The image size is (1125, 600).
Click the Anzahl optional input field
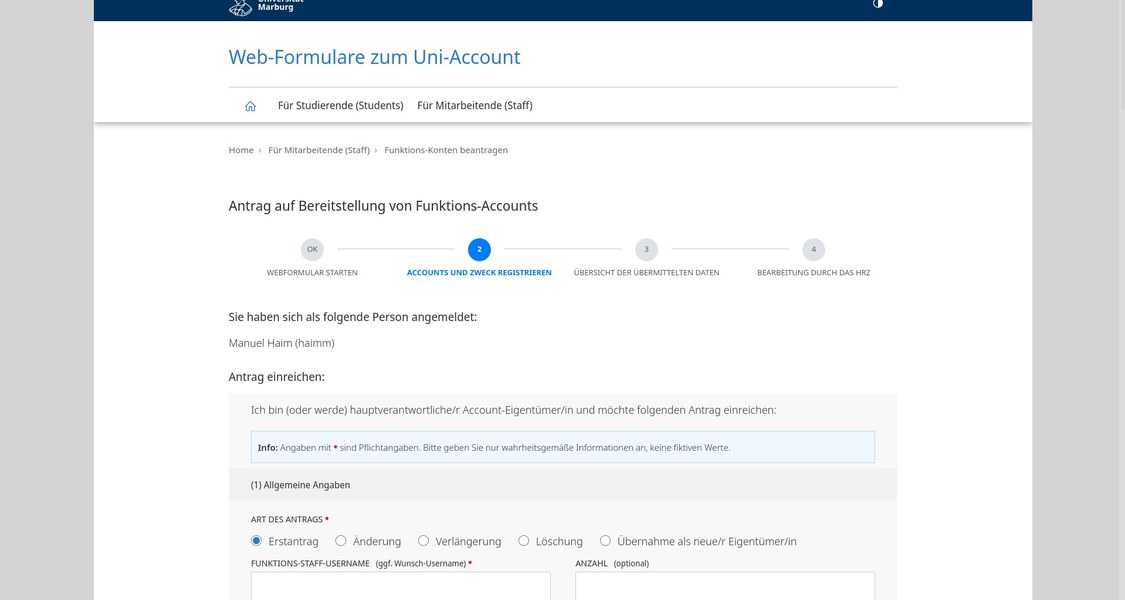pyautogui.click(x=725, y=586)
